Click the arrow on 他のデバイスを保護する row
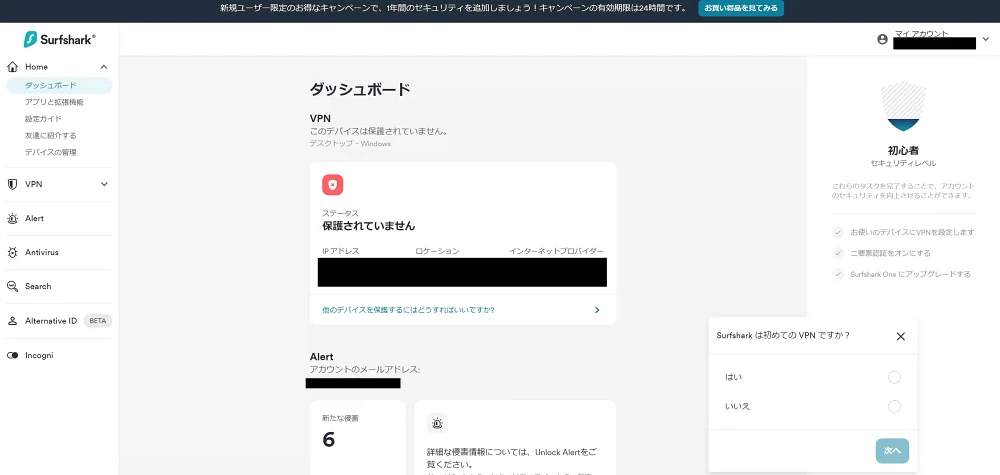The height and width of the screenshot is (475, 1000). pyautogui.click(x=597, y=310)
